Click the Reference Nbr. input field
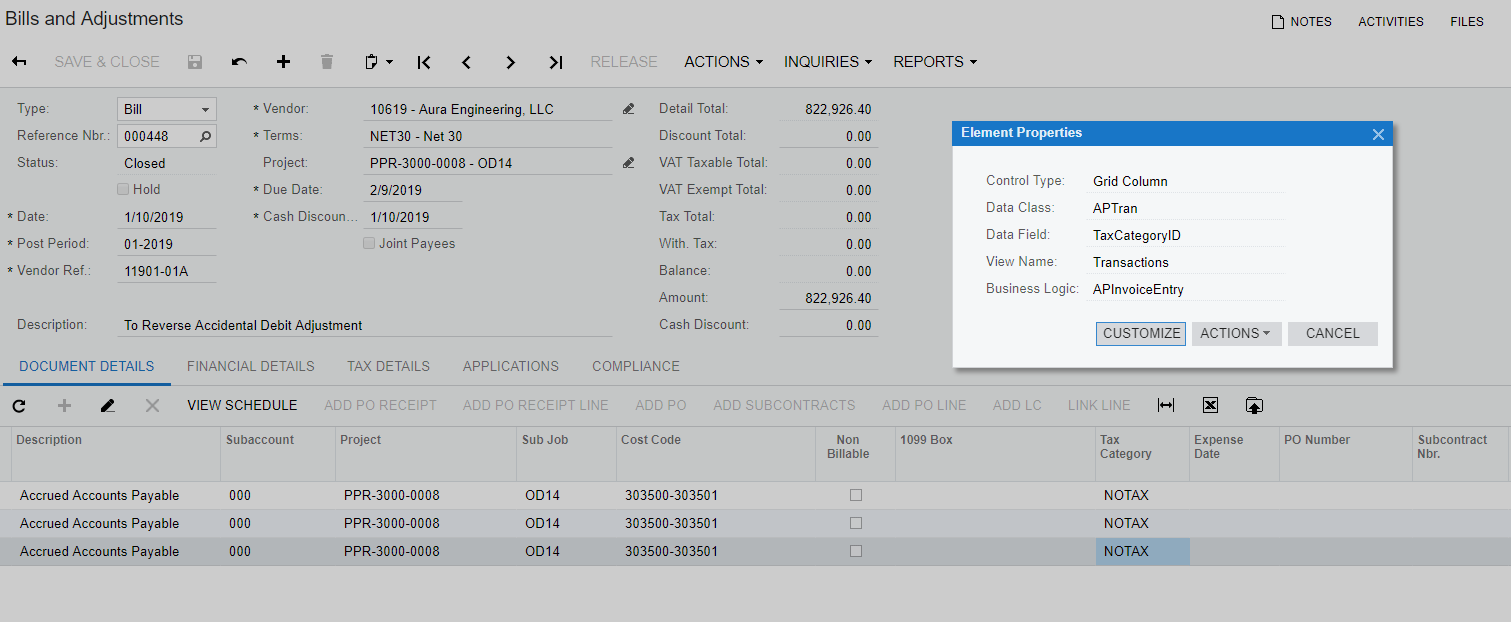Image resolution: width=1511 pixels, height=622 pixels. [x=158, y=136]
